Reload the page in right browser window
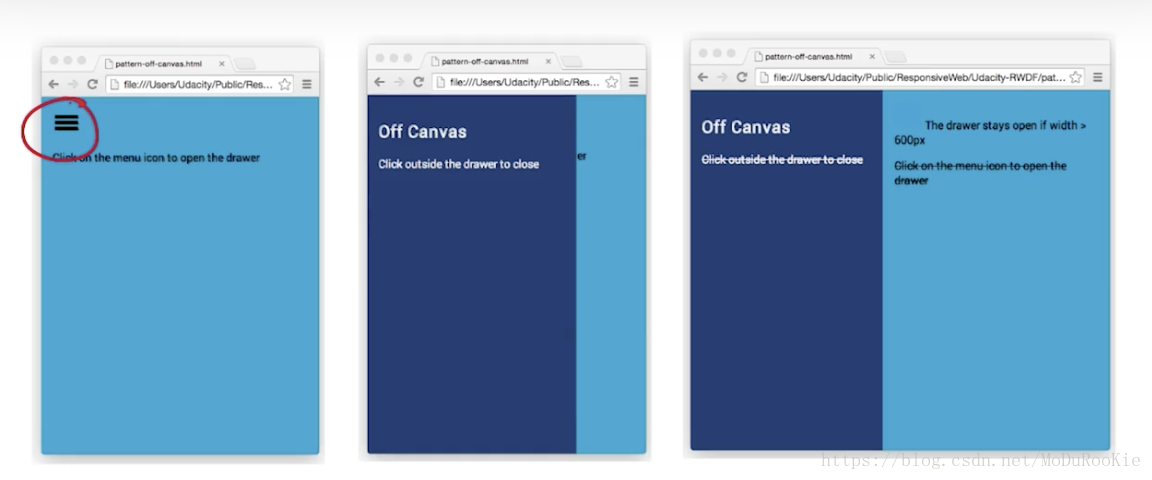The image size is (1152, 480). pos(742,77)
